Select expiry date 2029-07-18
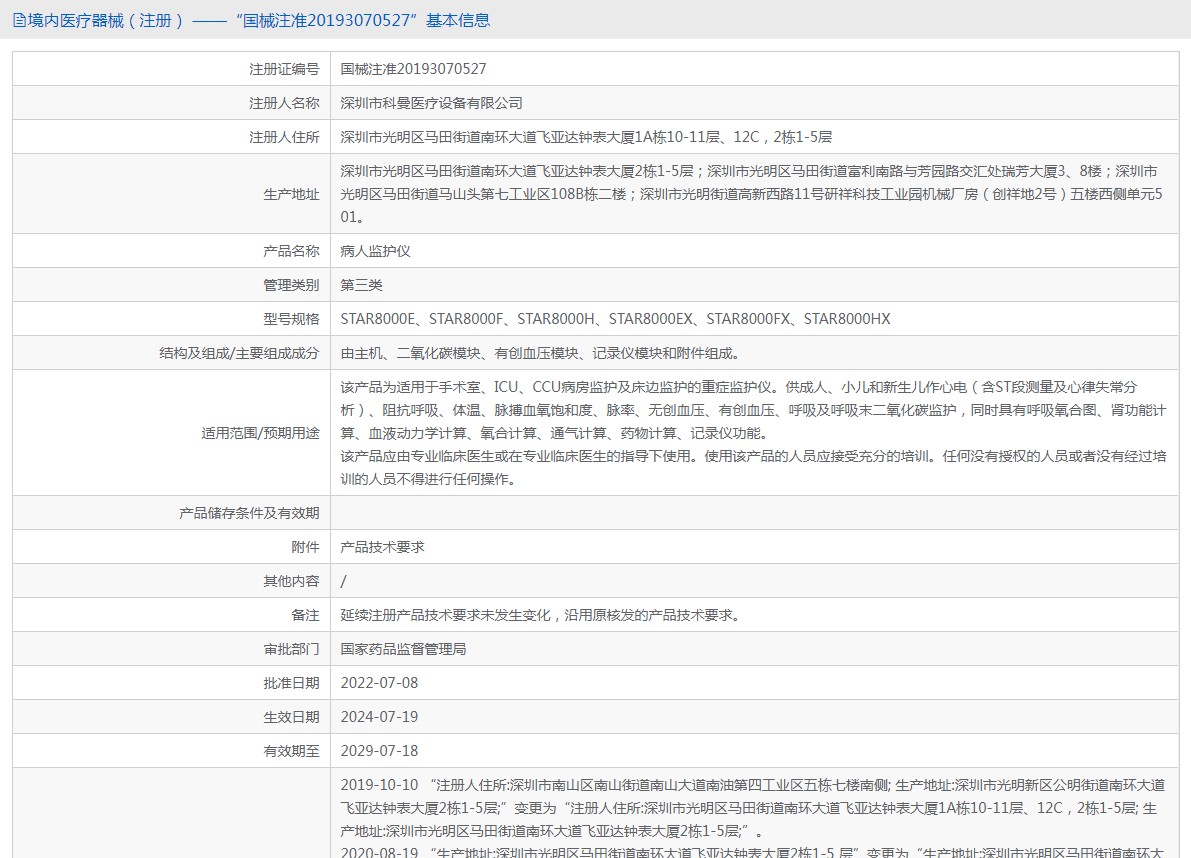 [x=379, y=752]
